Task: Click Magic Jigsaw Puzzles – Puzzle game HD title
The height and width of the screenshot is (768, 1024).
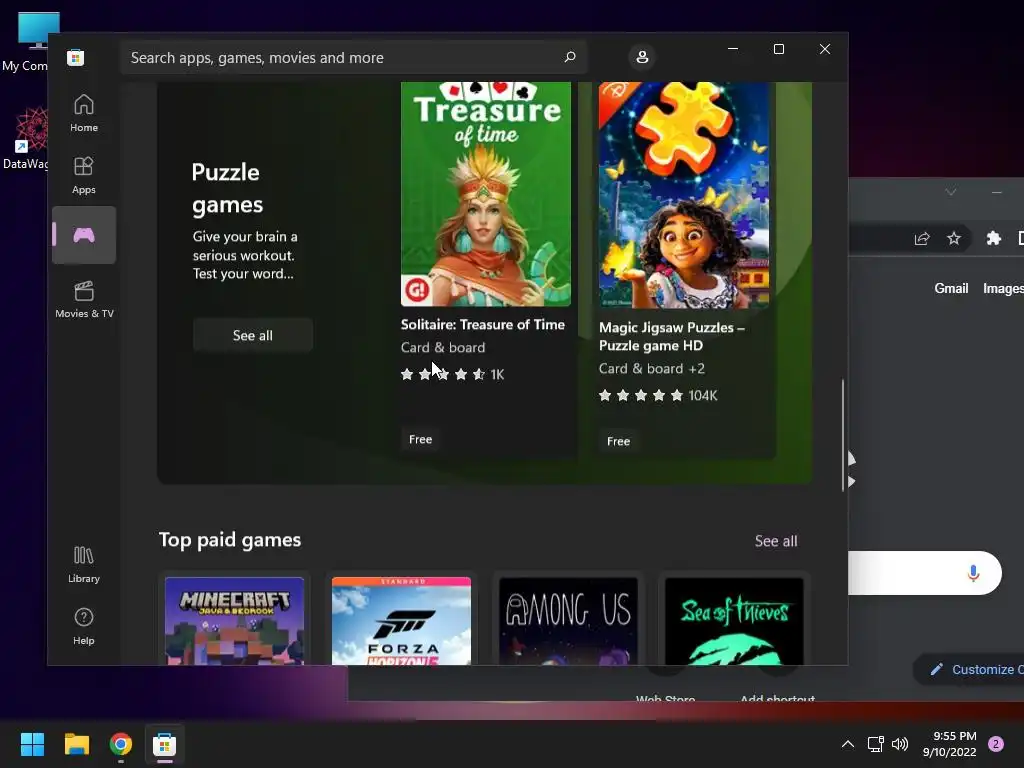Action: click(671, 336)
